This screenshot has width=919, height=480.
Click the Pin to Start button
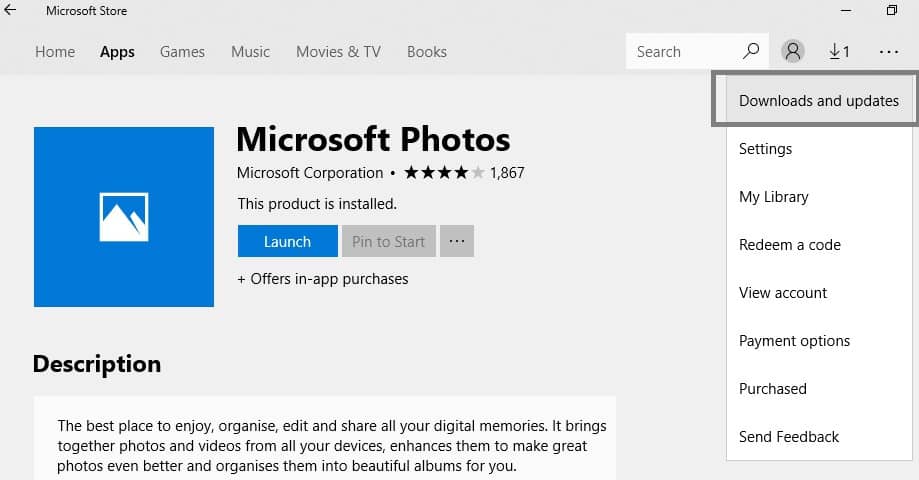tap(389, 241)
